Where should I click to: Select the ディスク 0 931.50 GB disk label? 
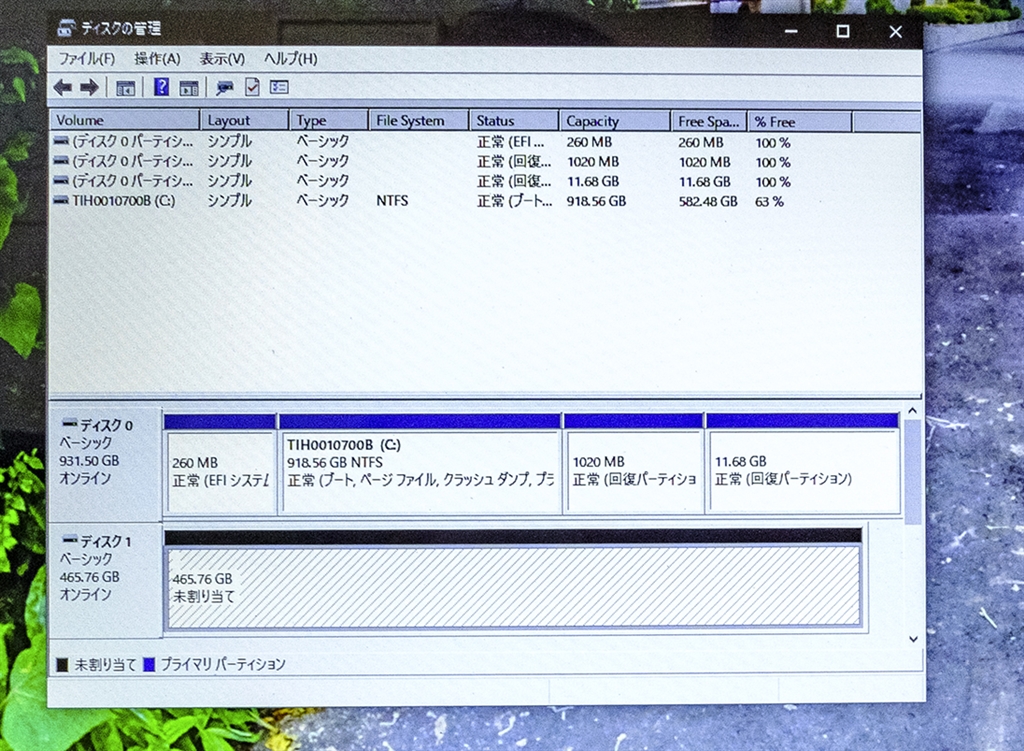(x=105, y=464)
